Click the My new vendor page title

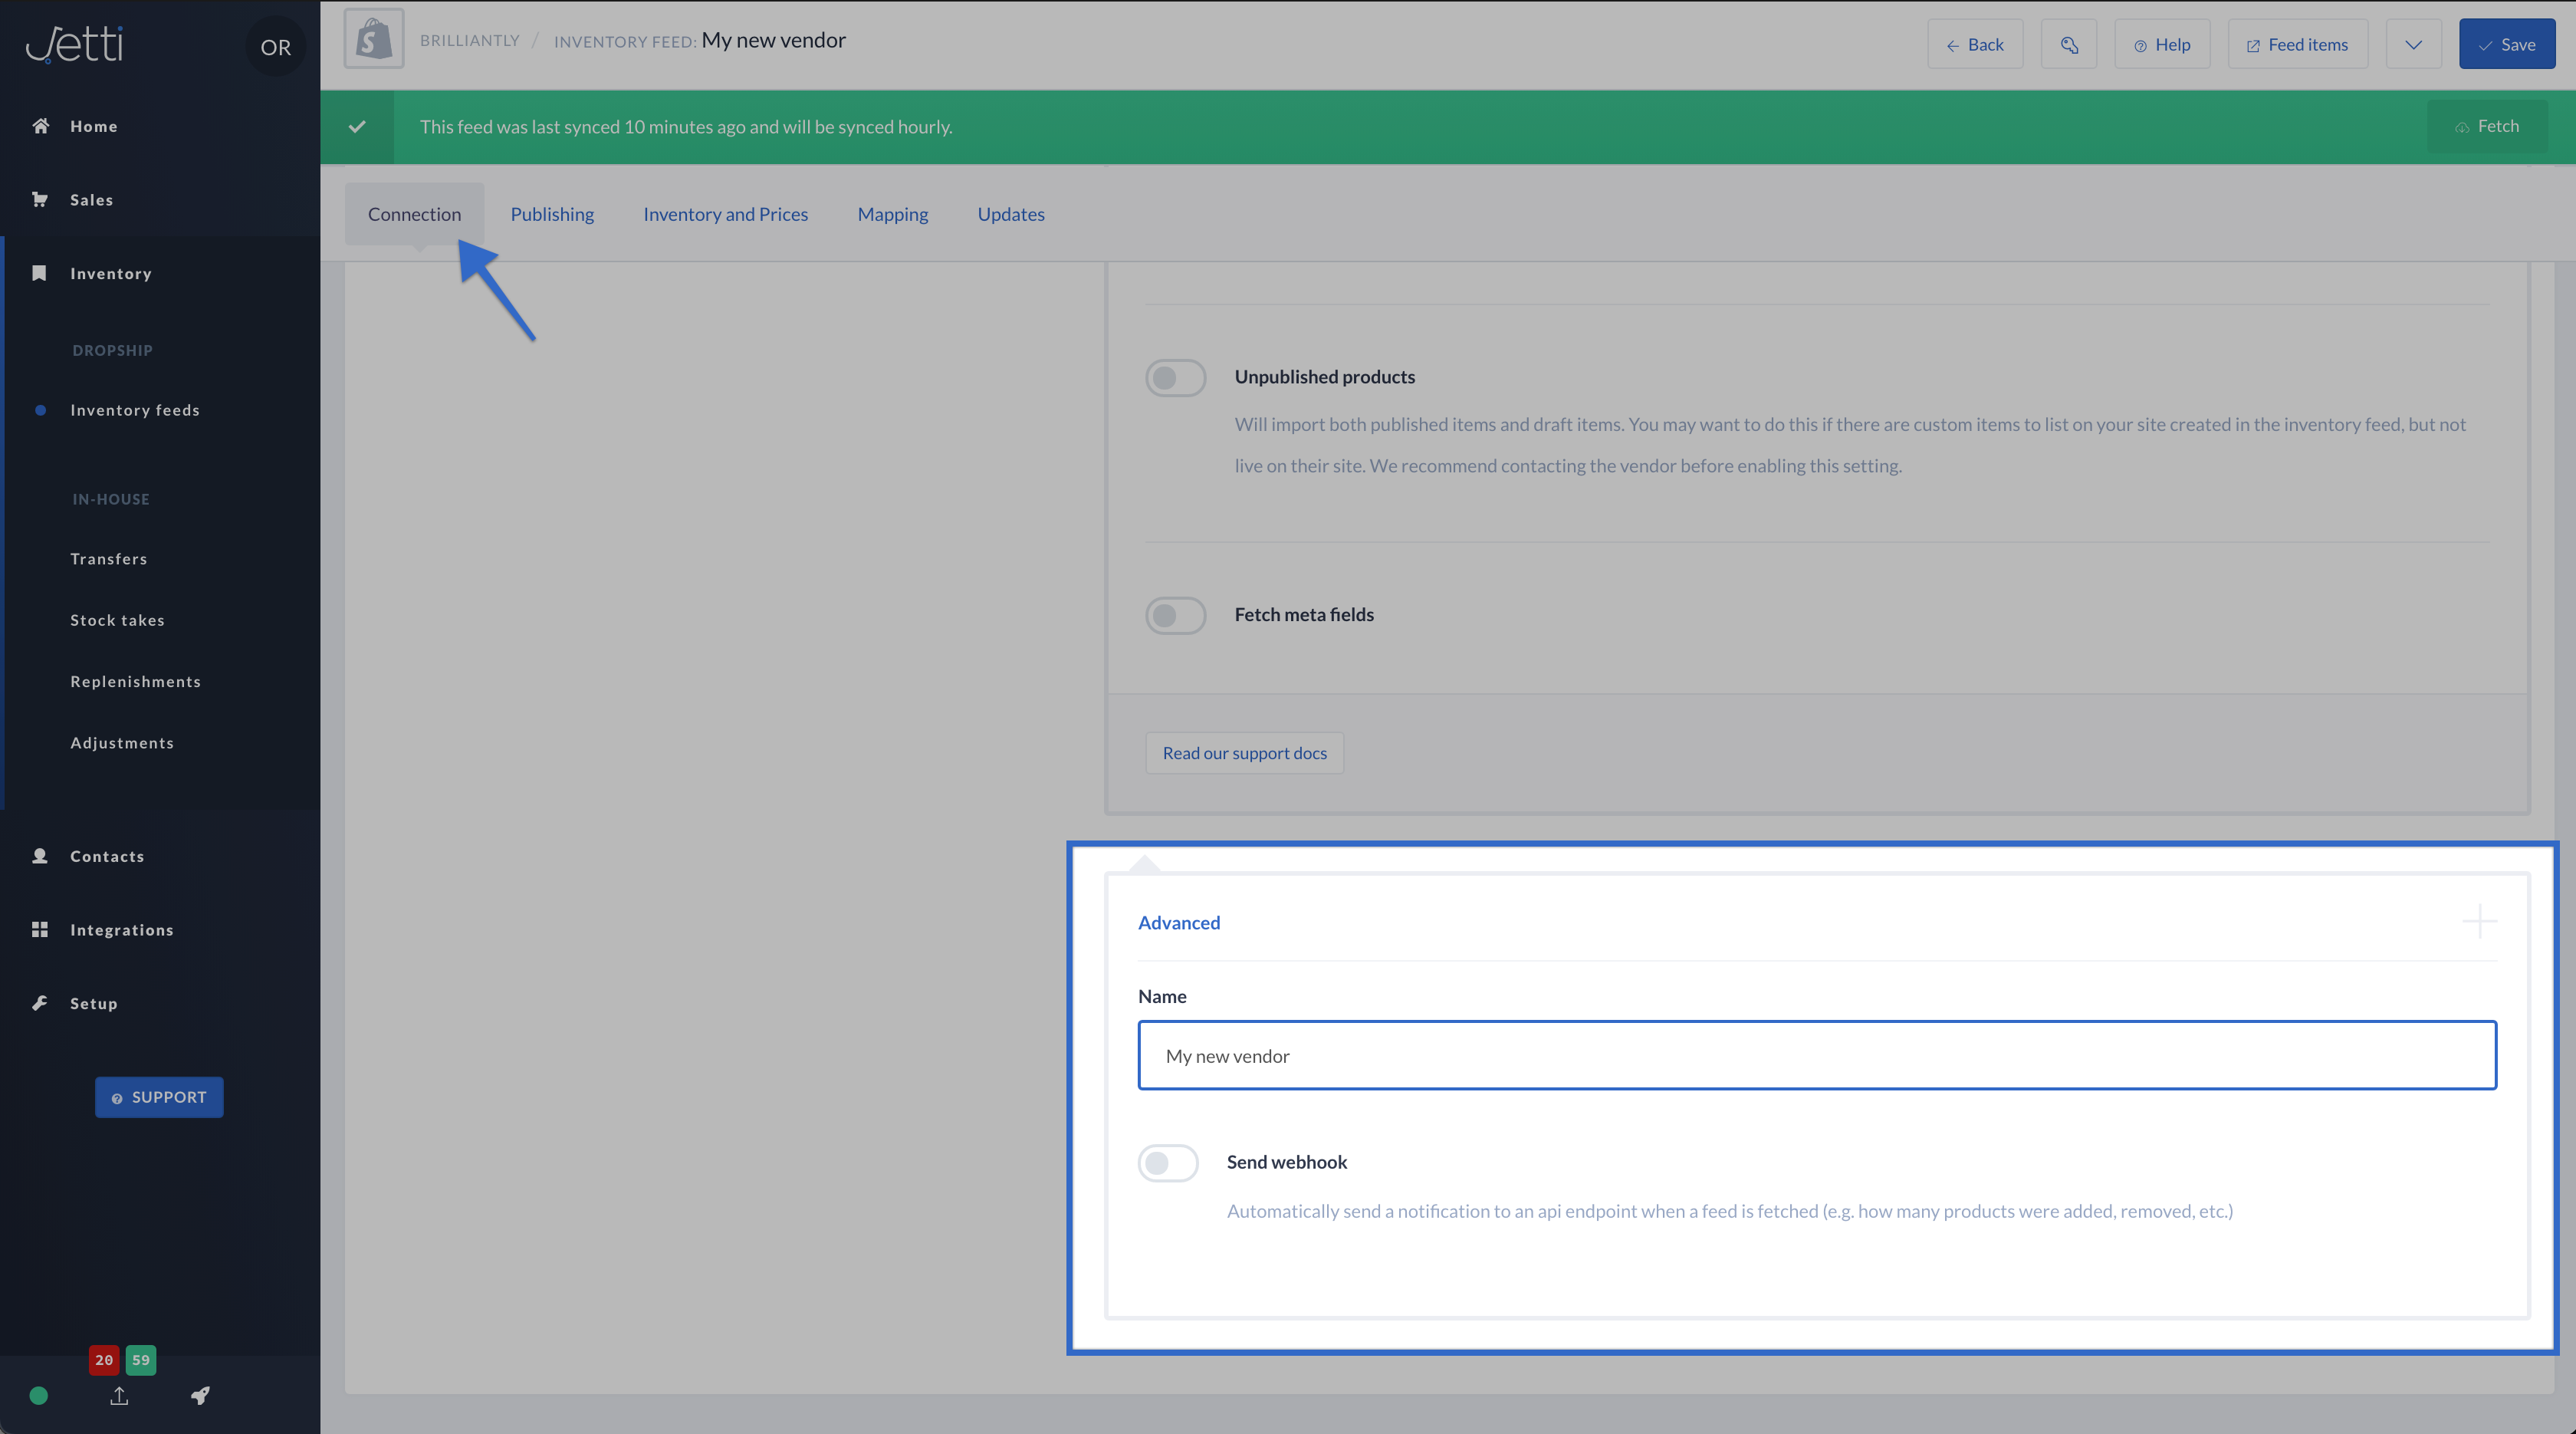[773, 40]
